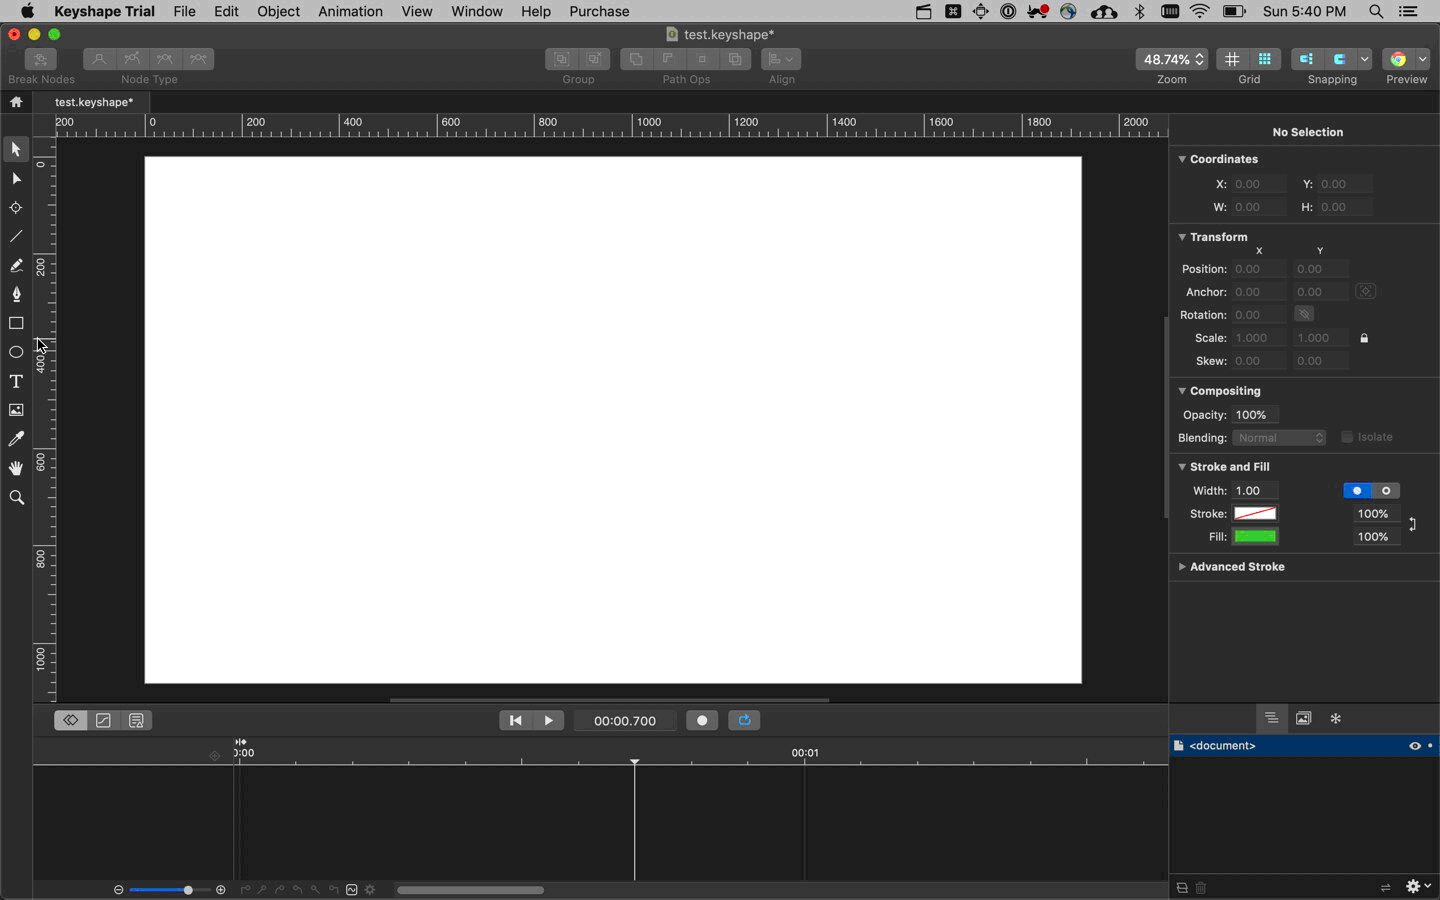Image resolution: width=1440 pixels, height=900 pixels.
Task: Pick the Pen tool
Action: pyautogui.click(x=16, y=294)
